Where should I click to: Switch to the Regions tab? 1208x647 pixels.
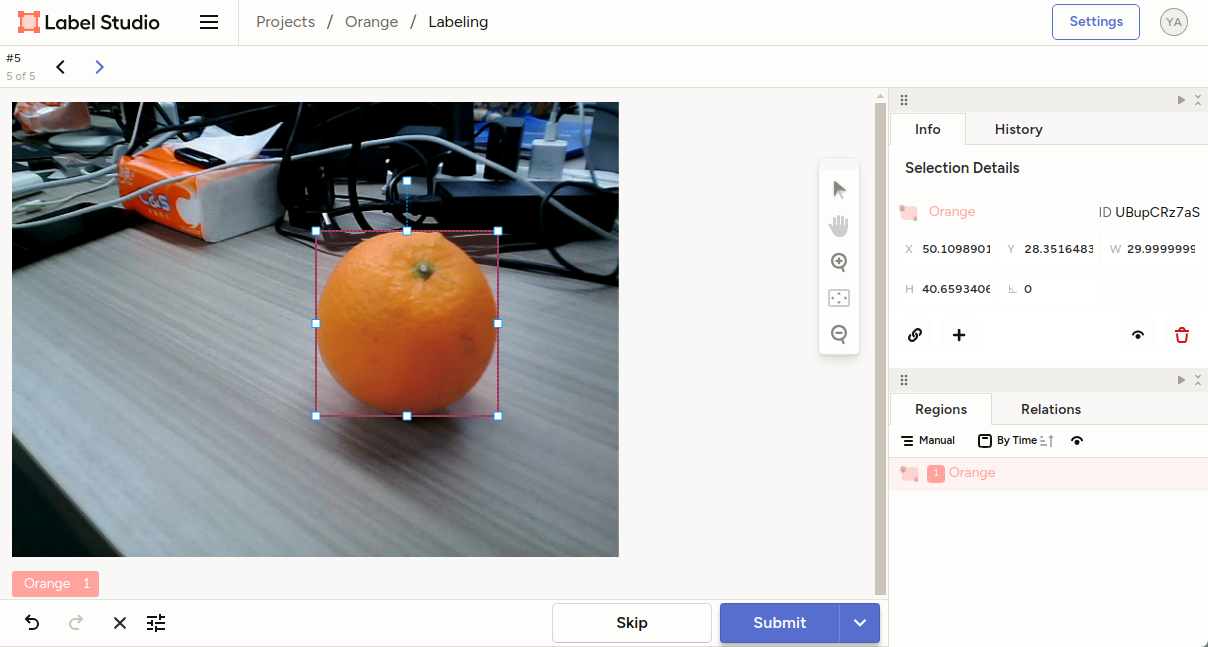coord(941,409)
